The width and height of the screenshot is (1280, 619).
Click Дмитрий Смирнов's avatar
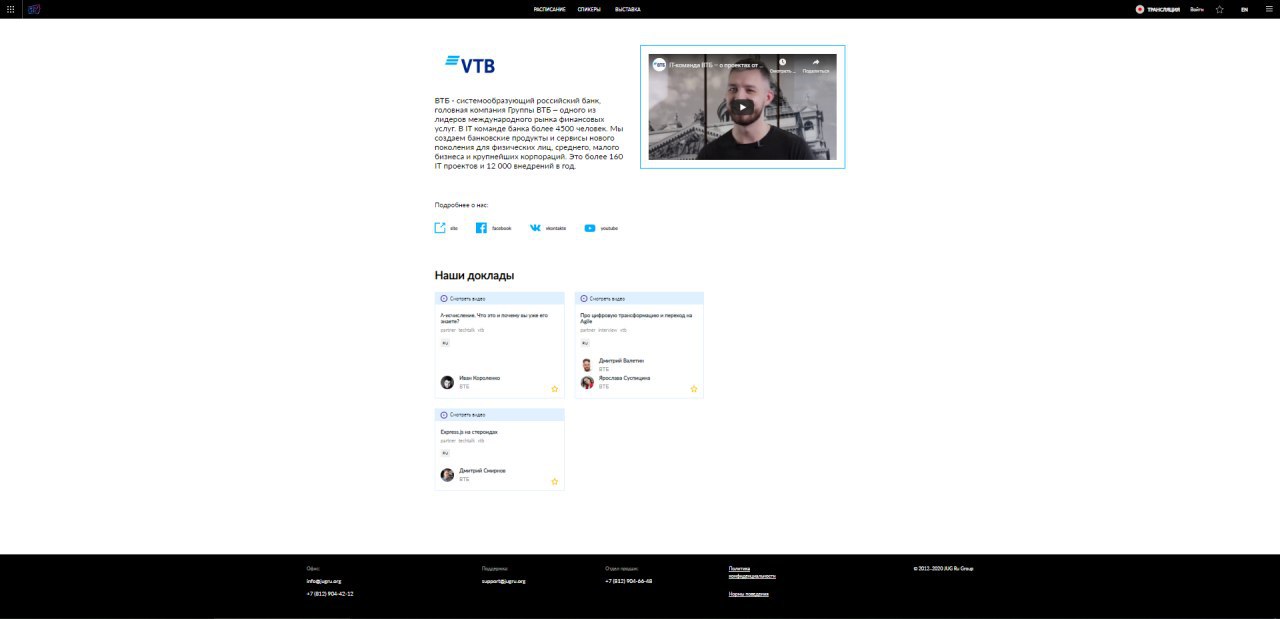447,475
